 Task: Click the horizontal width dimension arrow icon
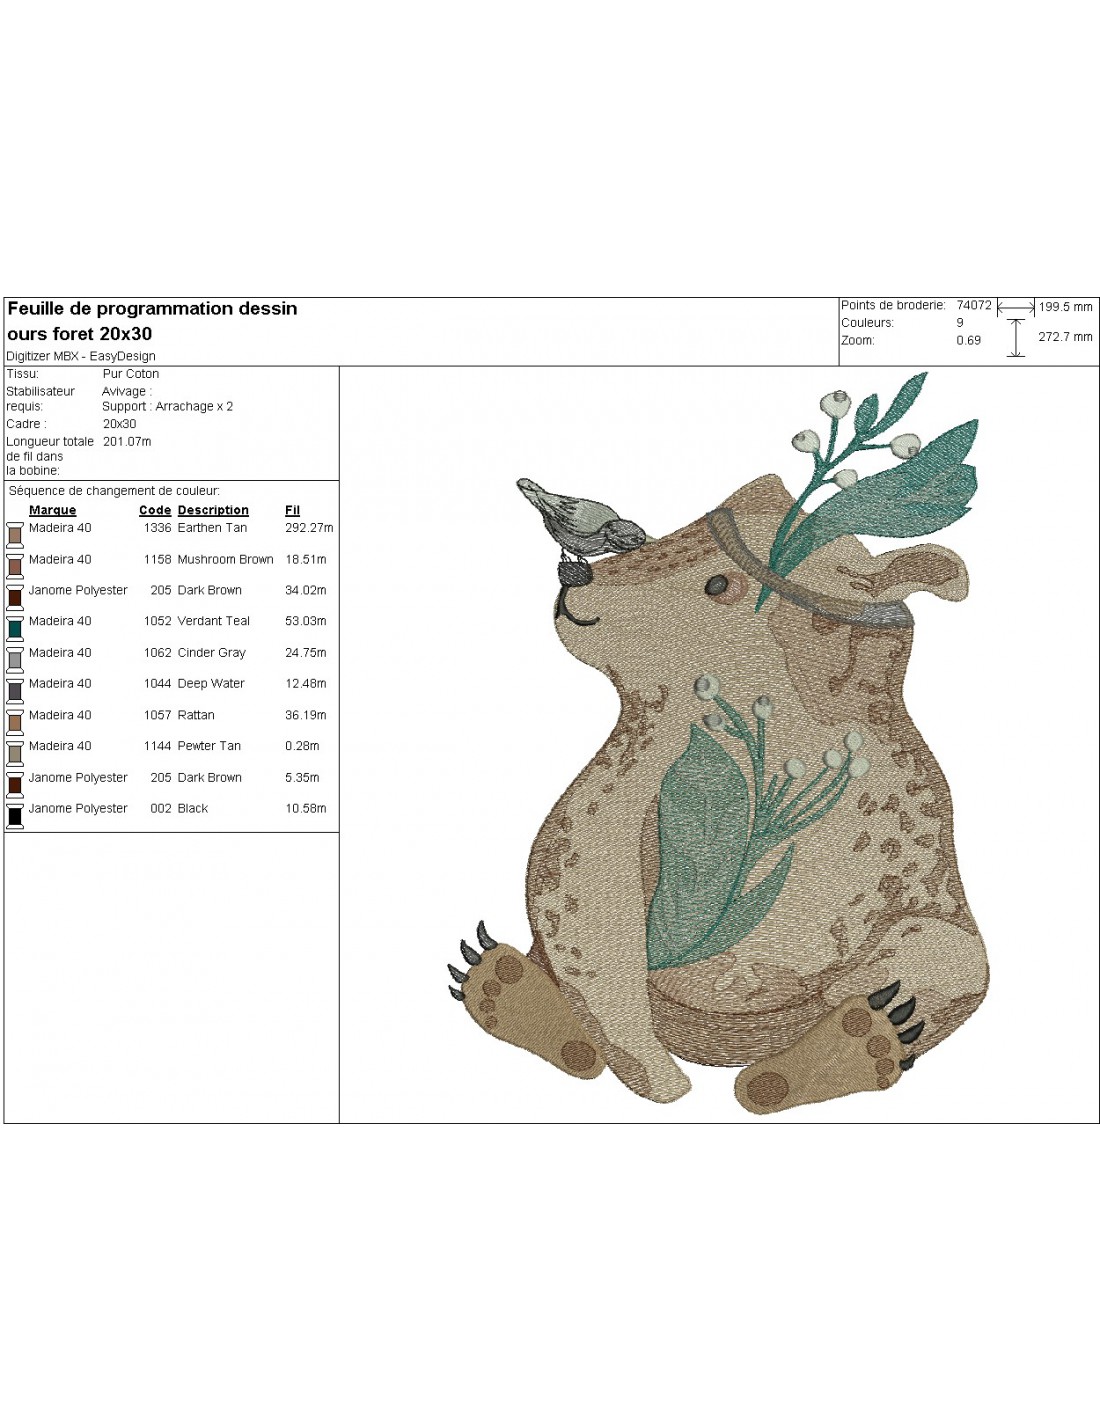(x=1016, y=308)
